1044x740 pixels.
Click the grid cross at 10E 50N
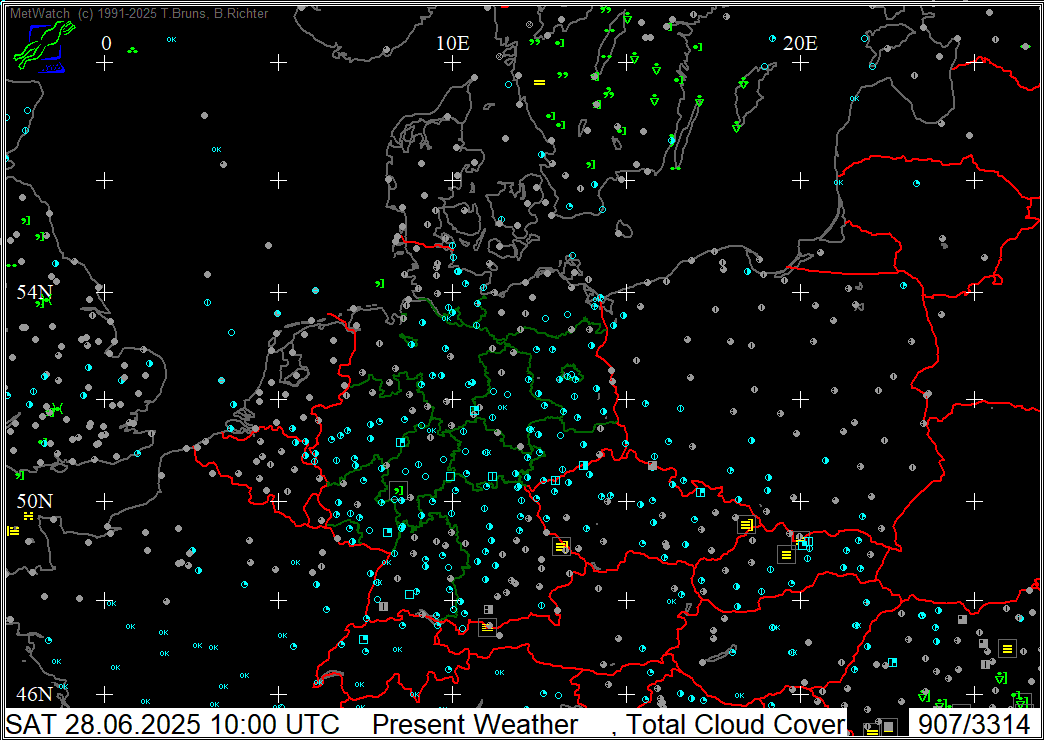tap(453, 501)
